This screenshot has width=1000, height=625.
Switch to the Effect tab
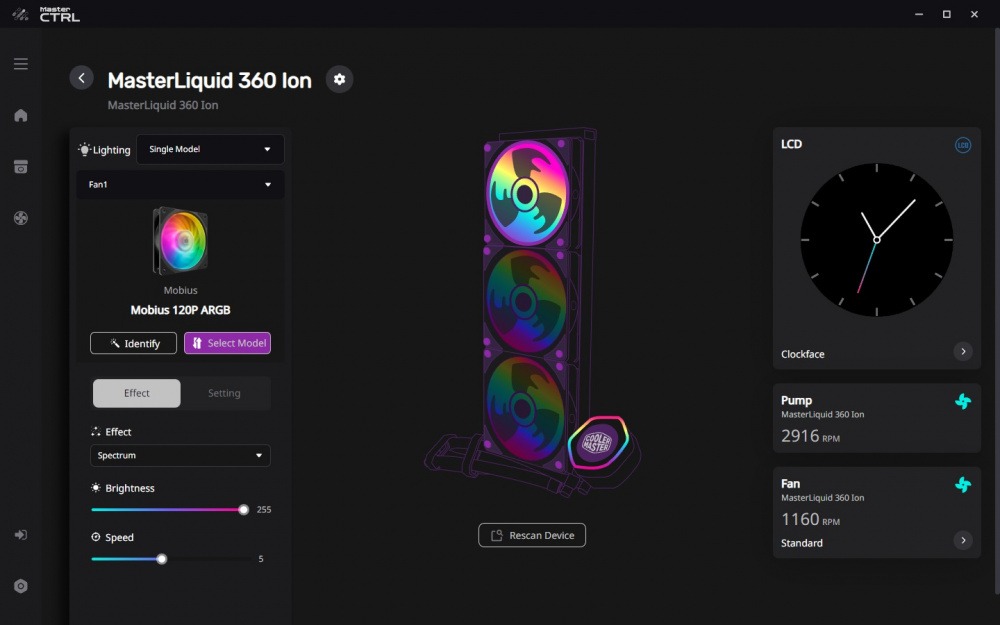136,393
